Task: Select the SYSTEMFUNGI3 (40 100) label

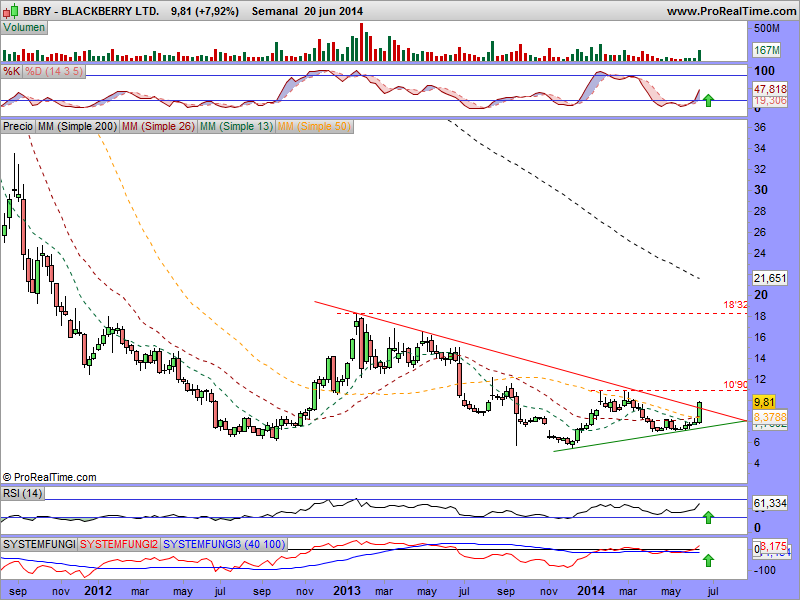Action: tap(223, 544)
